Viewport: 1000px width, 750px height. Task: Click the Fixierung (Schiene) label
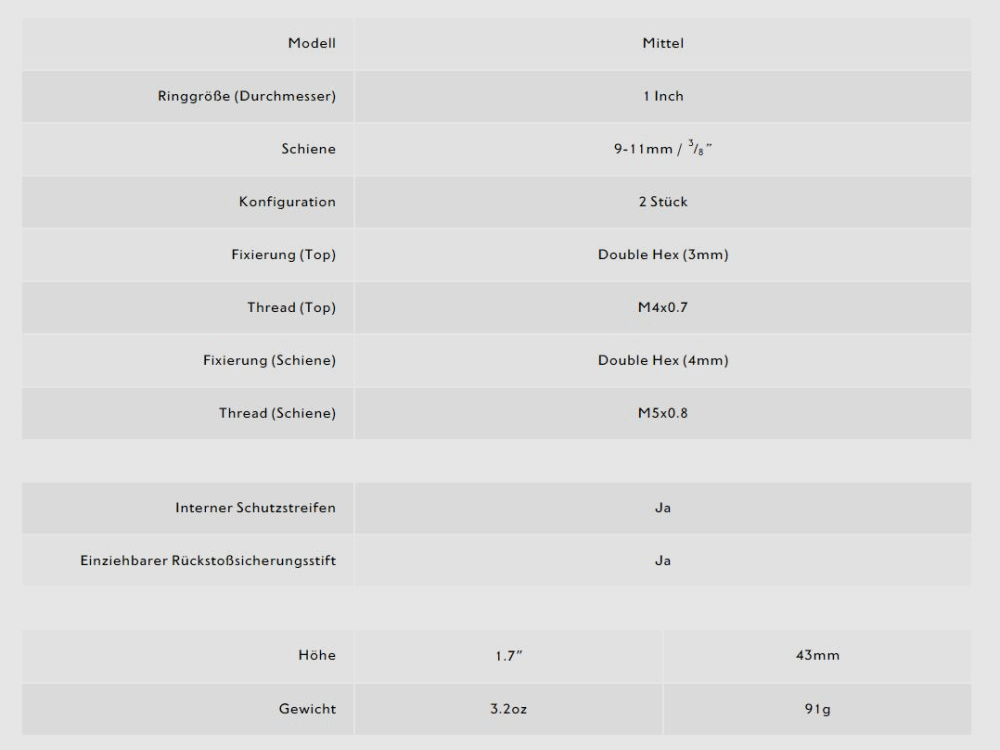coord(269,360)
